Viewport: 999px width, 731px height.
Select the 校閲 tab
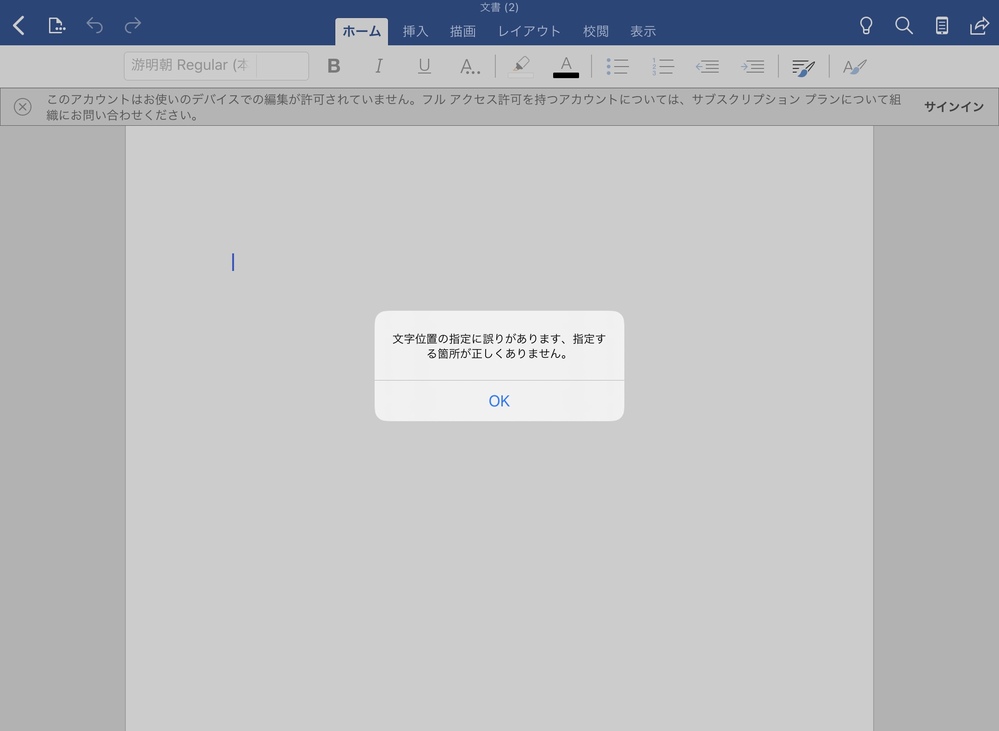[x=596, y=31]
